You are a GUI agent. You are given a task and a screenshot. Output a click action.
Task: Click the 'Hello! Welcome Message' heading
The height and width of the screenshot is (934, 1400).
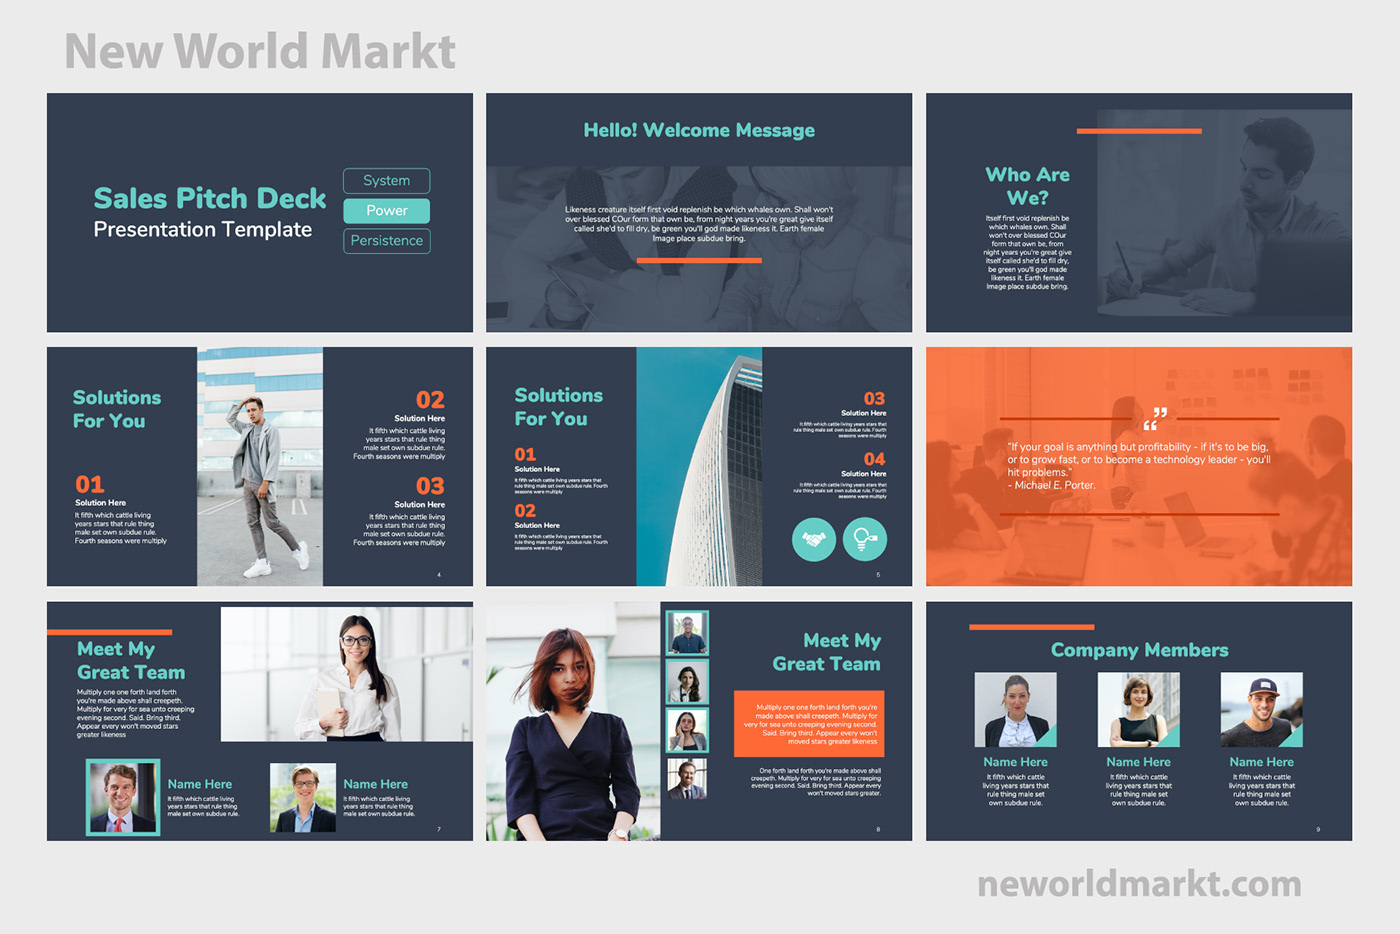pyautogui.click(x=699, y=130)
